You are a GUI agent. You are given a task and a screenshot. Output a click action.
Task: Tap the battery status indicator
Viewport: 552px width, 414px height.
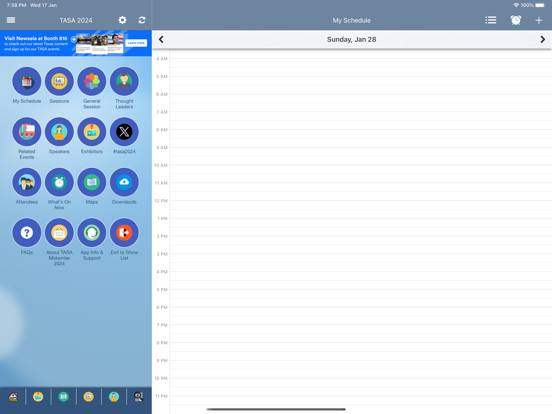tap(540, 5)
